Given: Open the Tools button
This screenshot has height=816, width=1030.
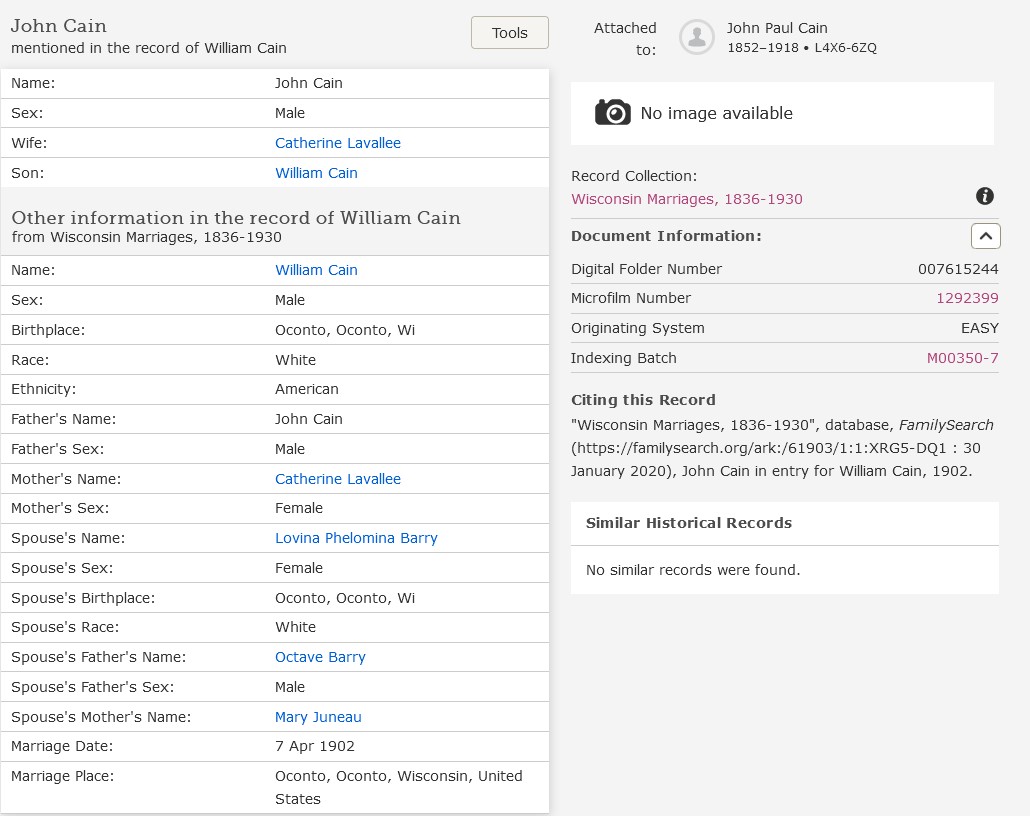Looking at the screenshot, I should point(509,33).
